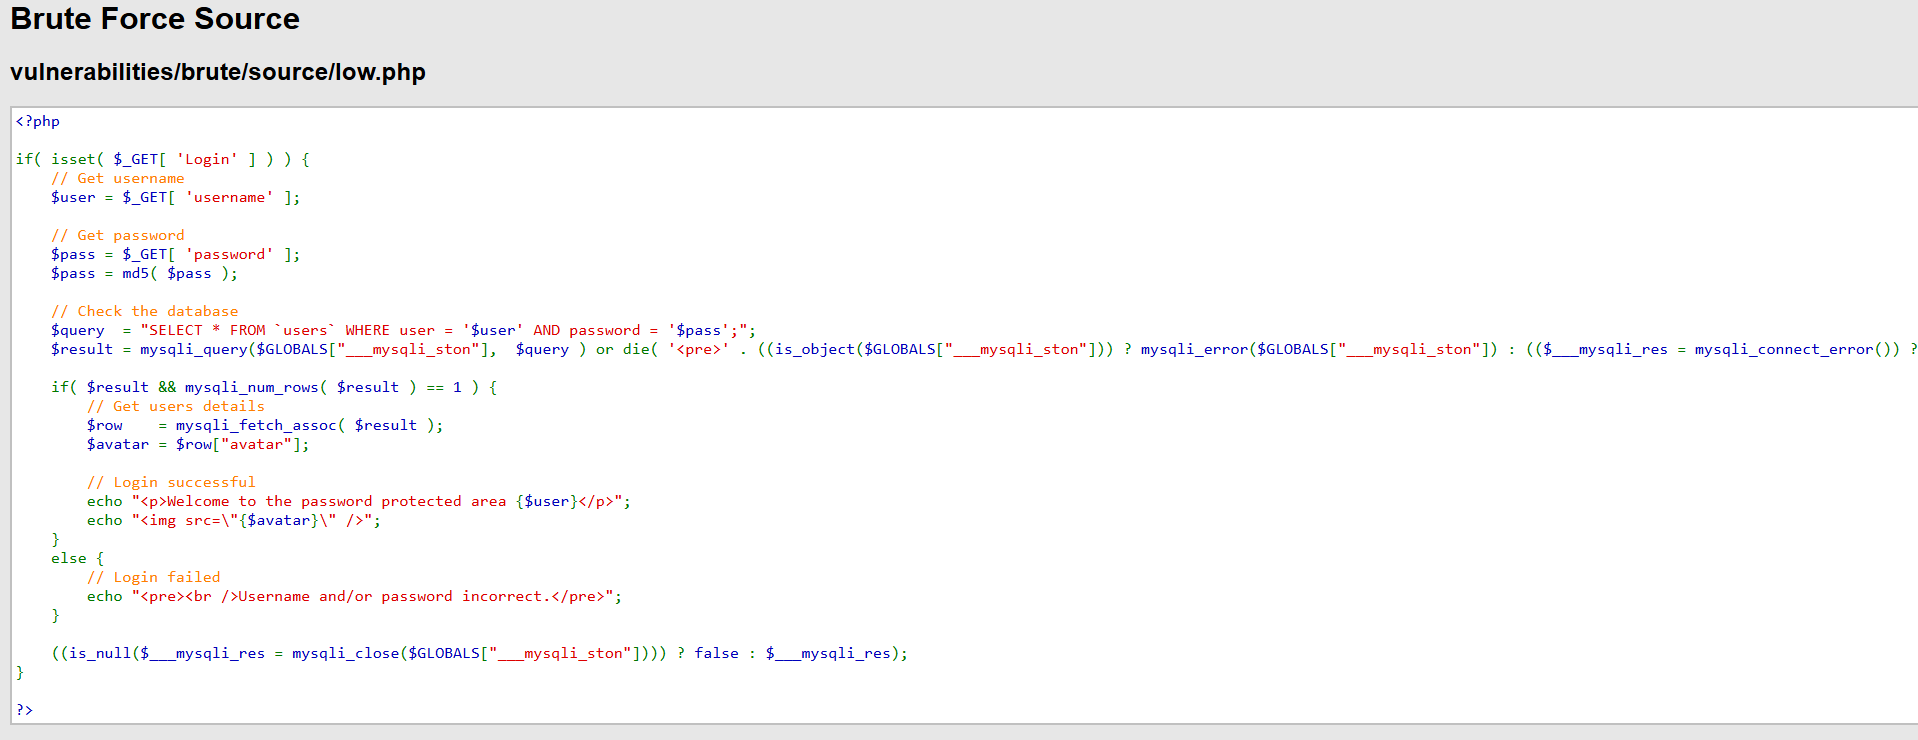The width and height of the screenshot is (1918, 740).
Task: Select the "// Get username" comment
Action: pyautogui.click(x=118, y=178)
